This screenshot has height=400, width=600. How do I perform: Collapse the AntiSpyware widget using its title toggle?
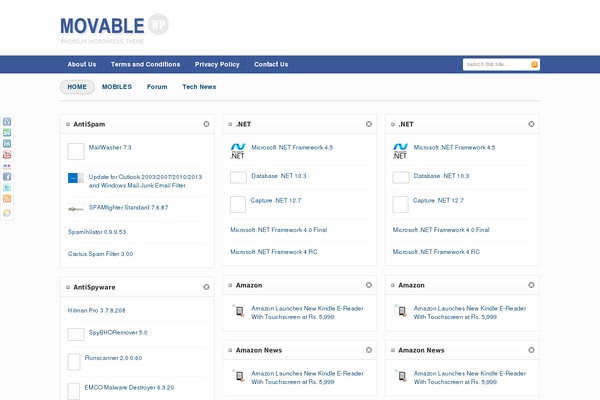click(x=68, y=287)
